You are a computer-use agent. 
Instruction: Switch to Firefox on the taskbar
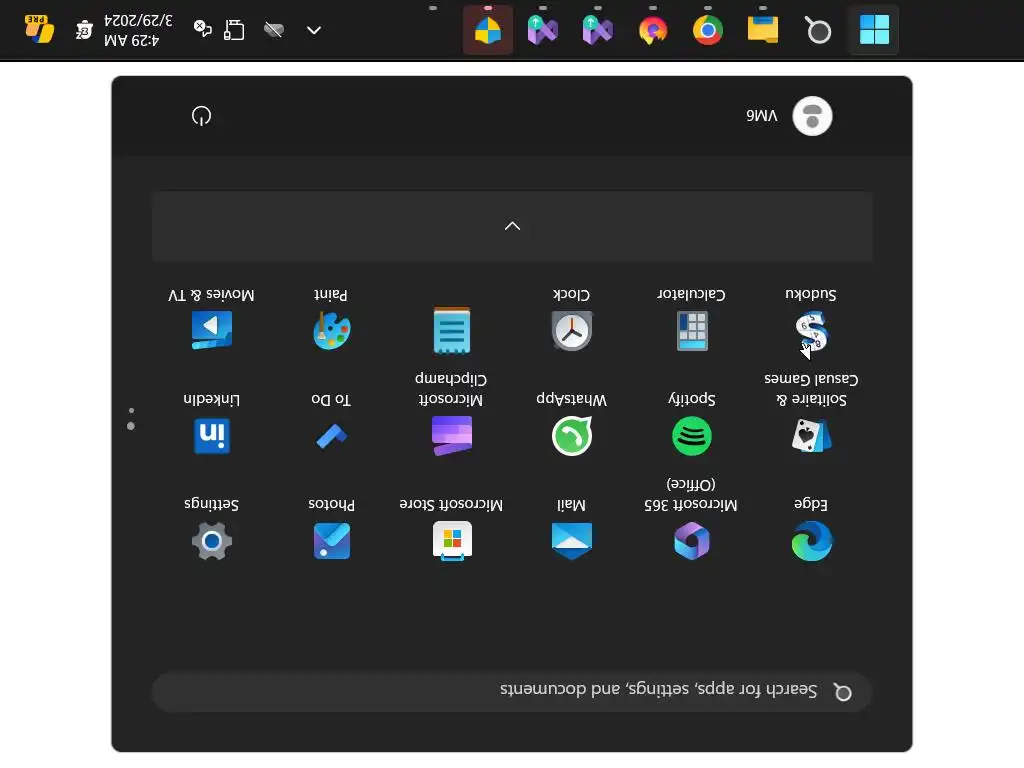[x=653, y=30]
